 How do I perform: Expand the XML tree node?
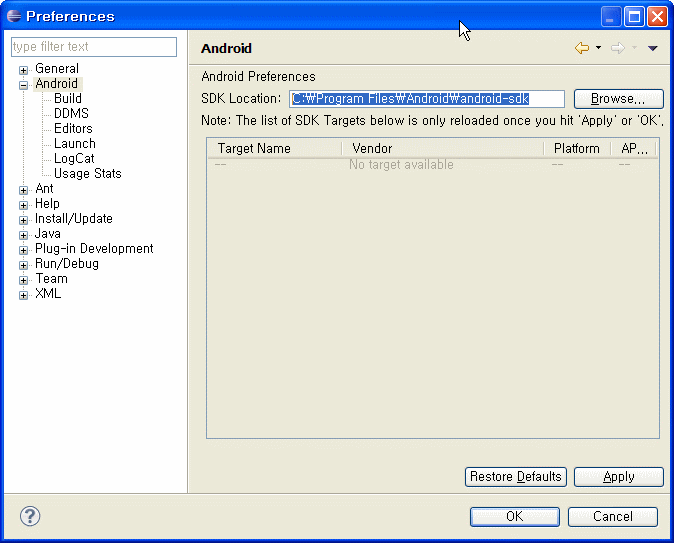coord(23,295)
